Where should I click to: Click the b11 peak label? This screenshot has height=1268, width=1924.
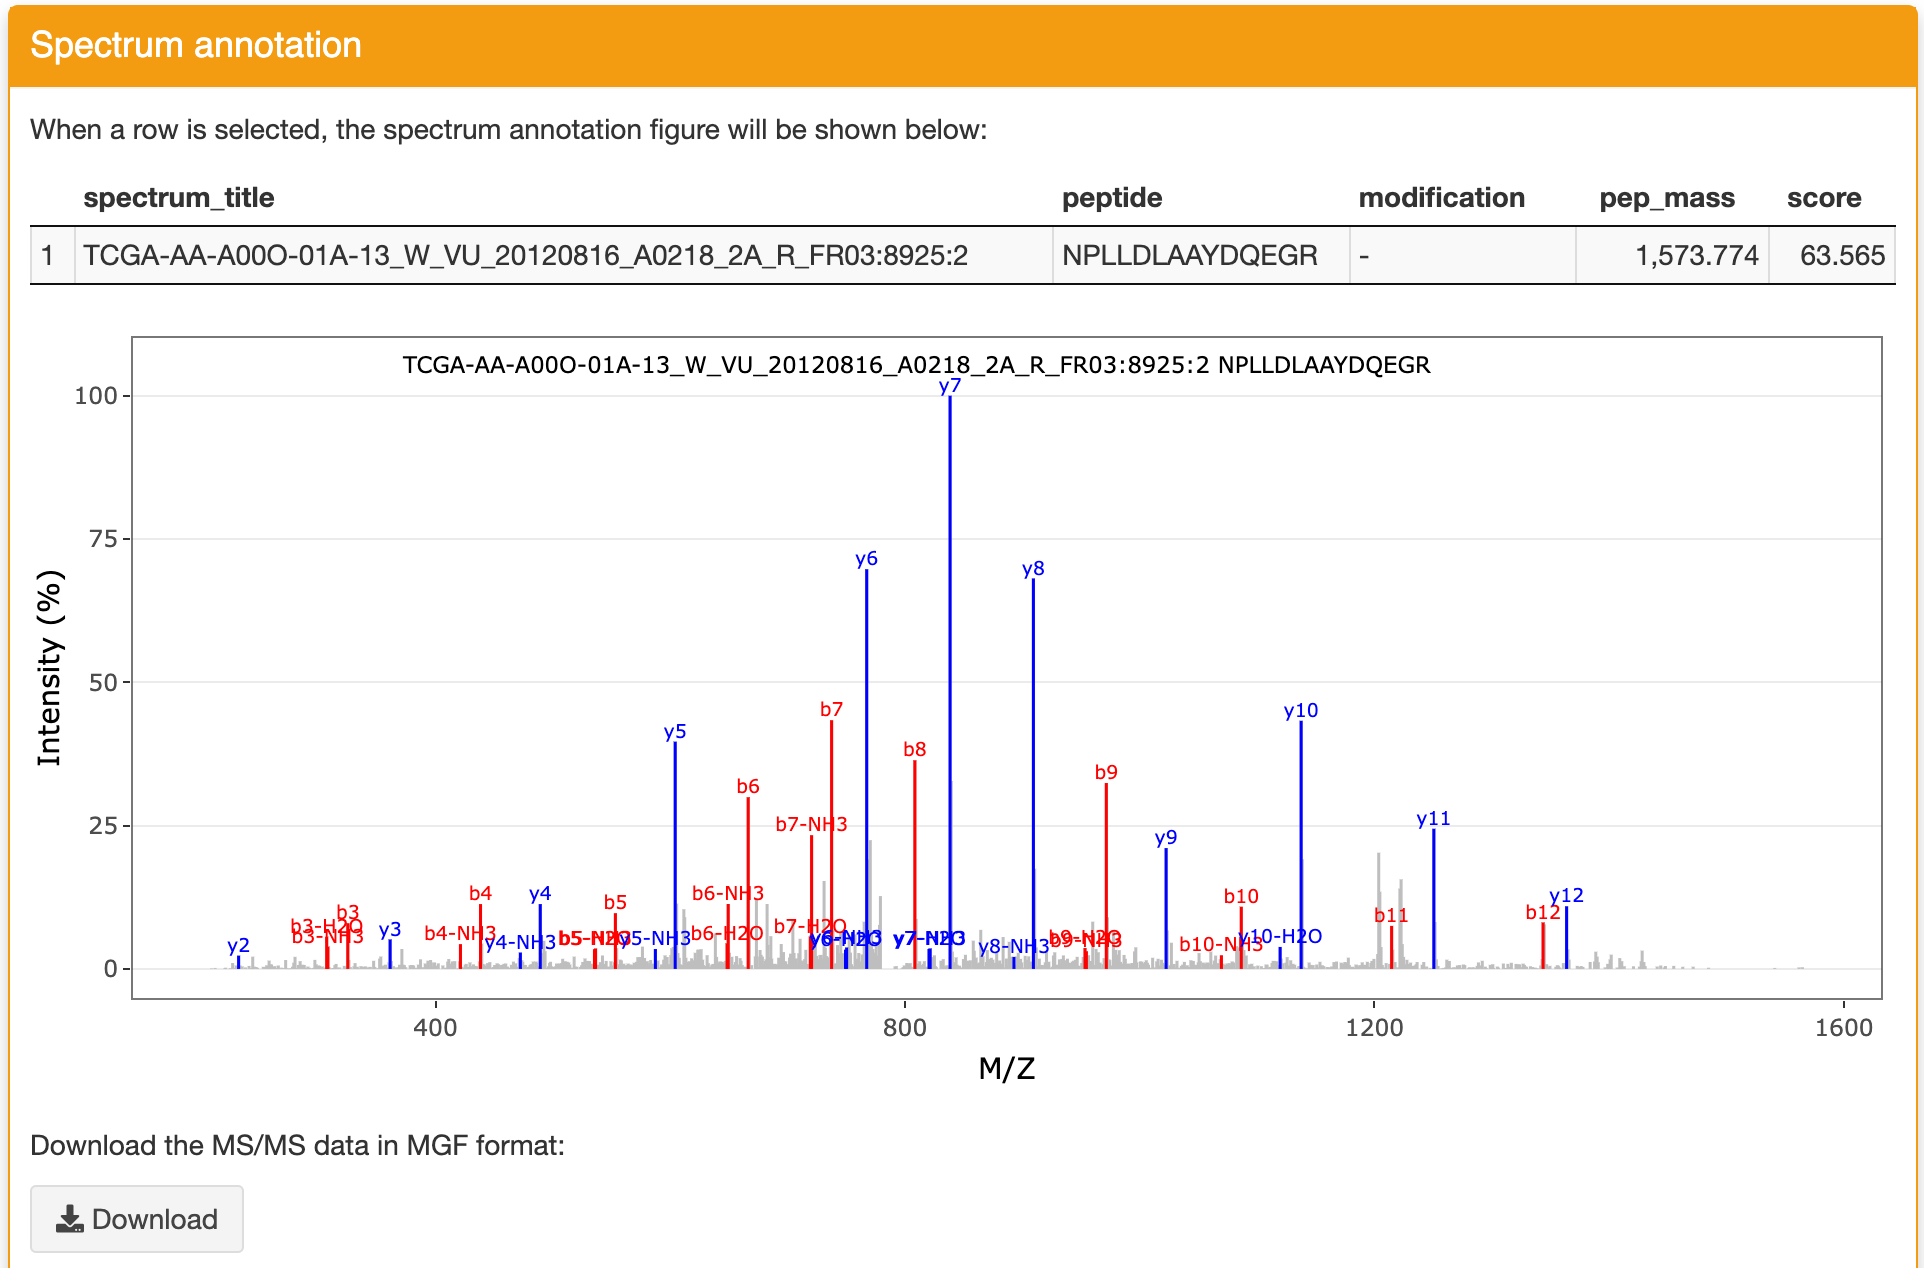1391,915
